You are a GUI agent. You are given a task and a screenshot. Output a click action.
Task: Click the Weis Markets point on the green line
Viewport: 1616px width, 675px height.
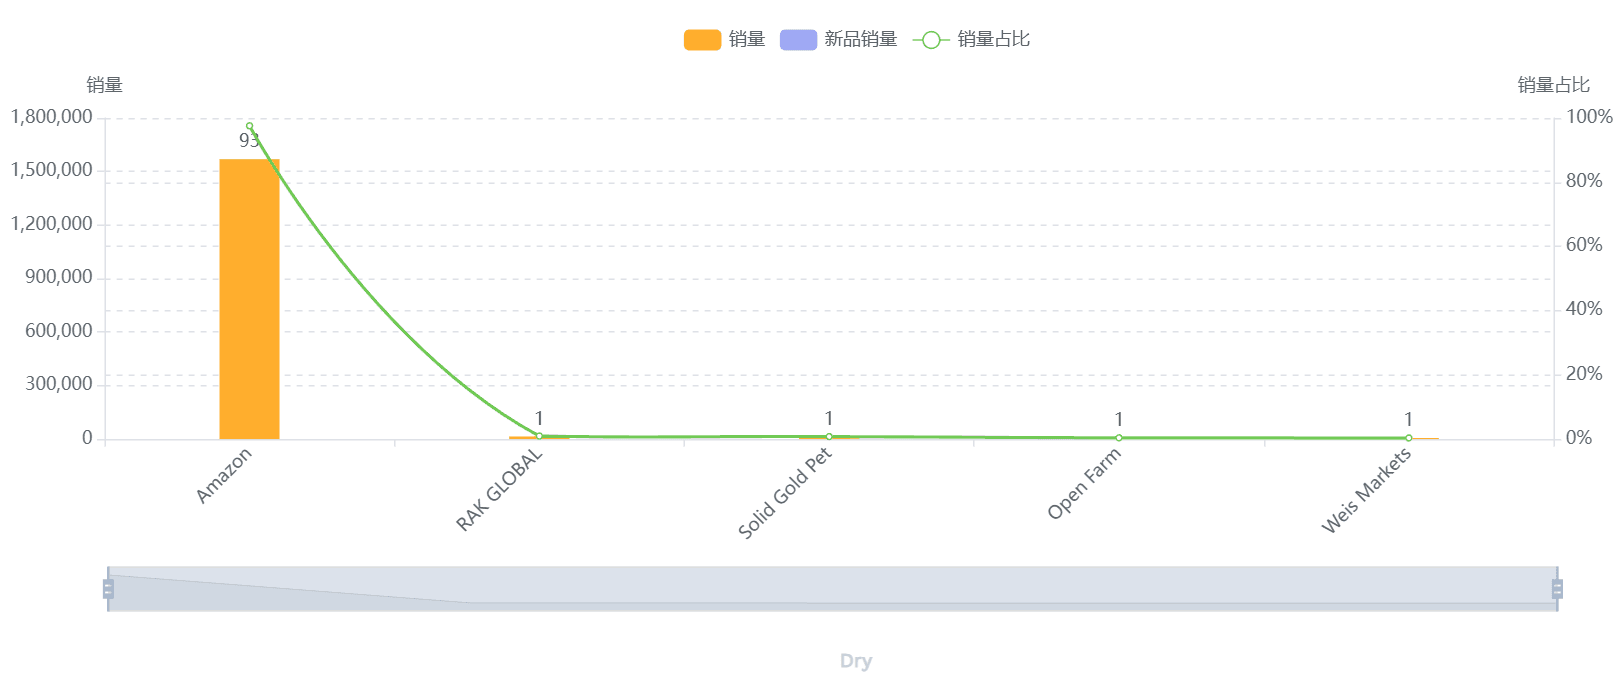point(1409,438)
